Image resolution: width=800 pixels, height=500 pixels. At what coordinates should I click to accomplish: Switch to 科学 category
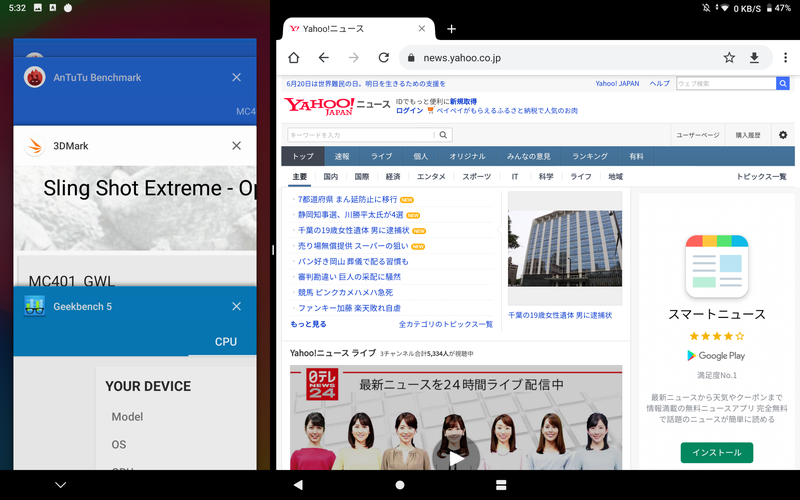tap(546, 177)
